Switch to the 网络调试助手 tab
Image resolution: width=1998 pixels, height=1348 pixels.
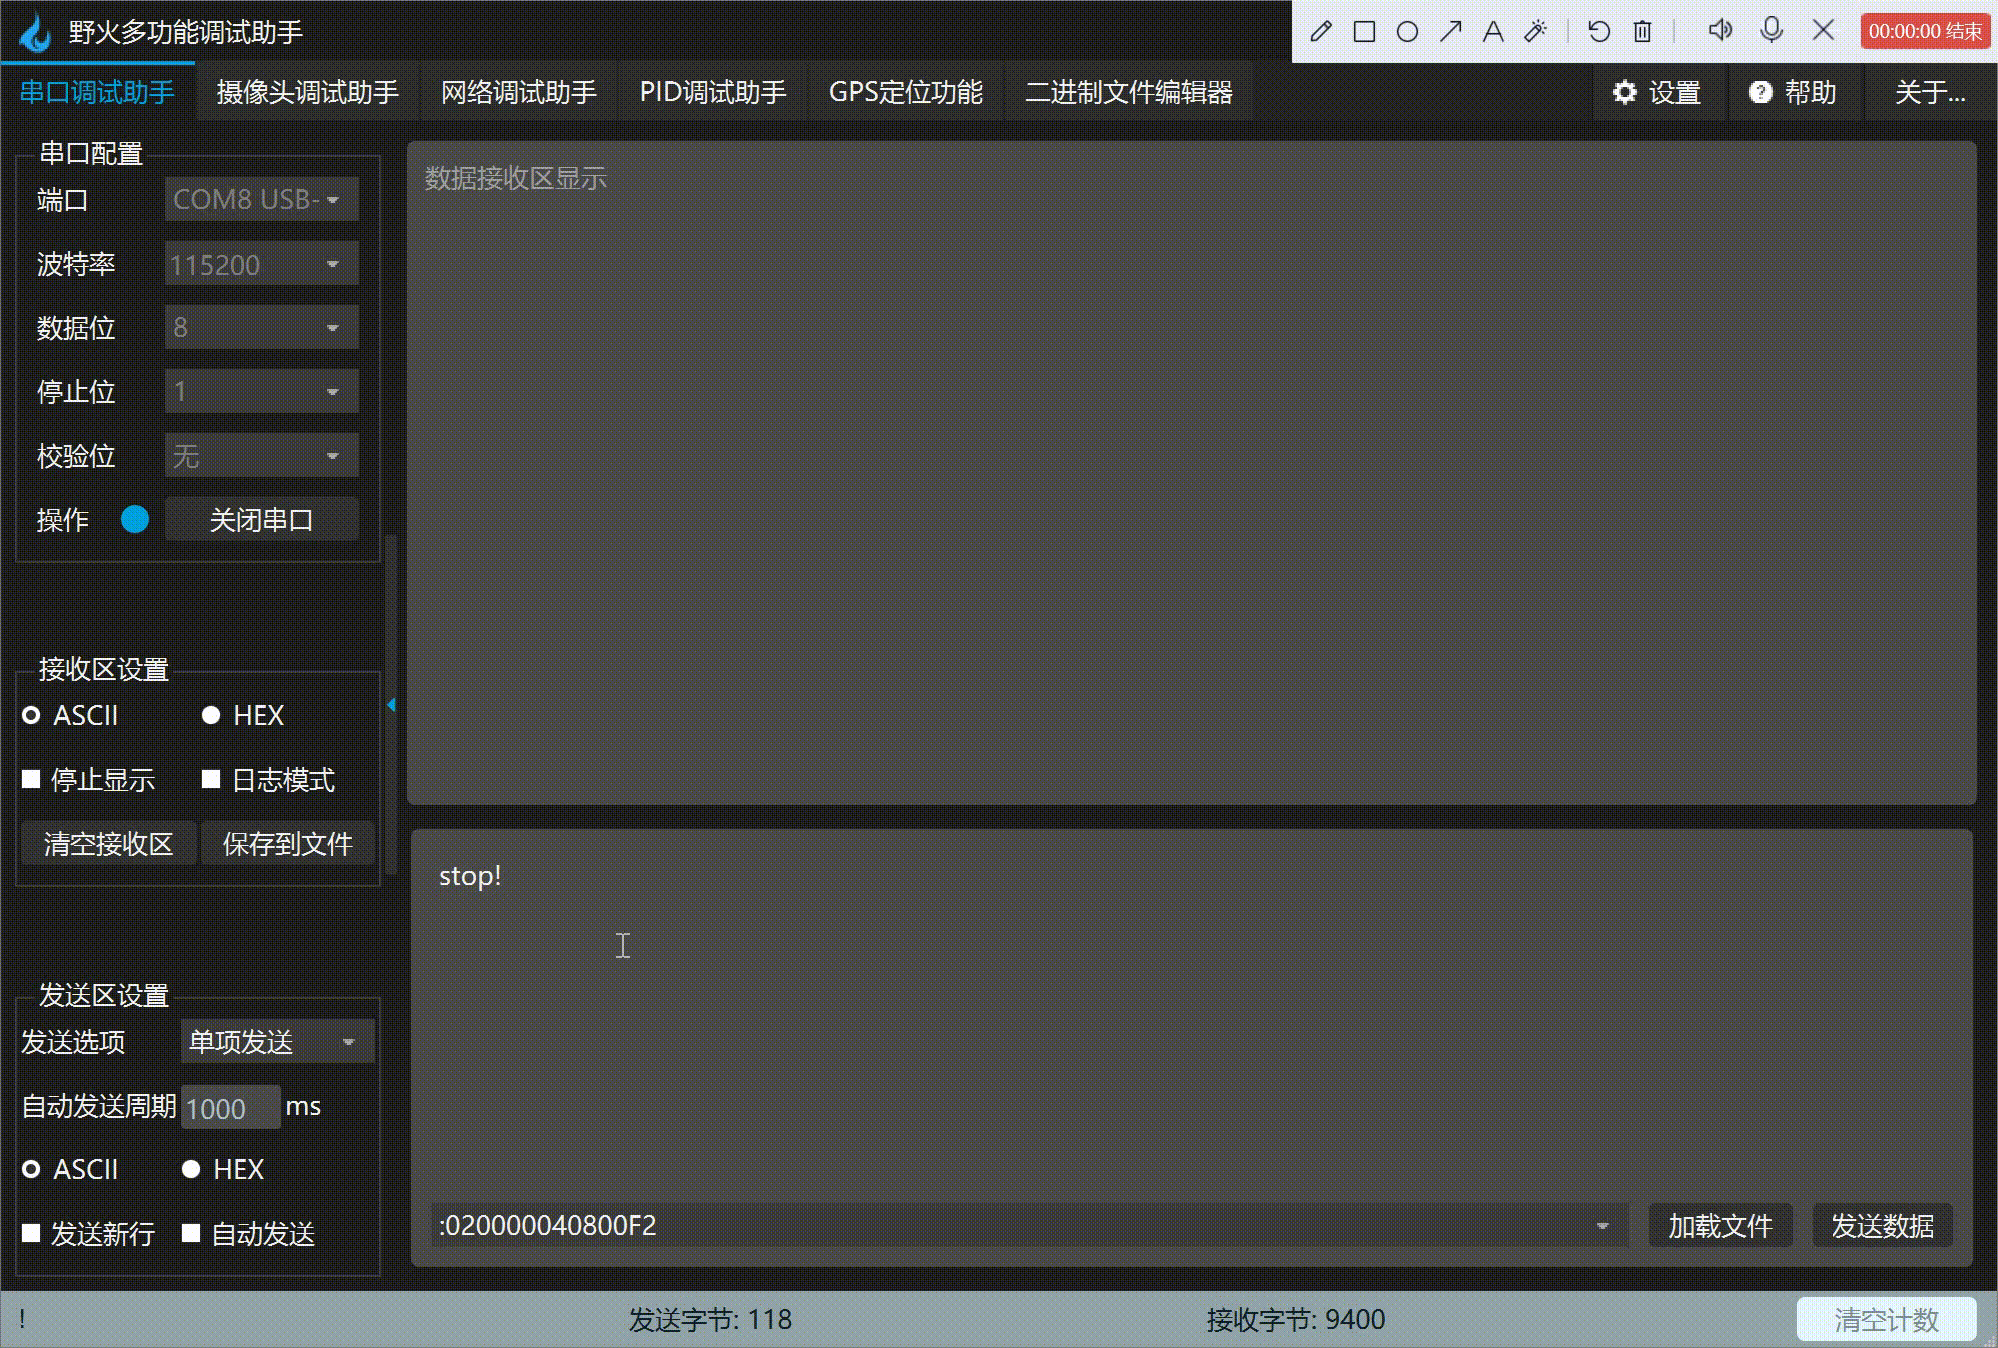coord(518,92)
